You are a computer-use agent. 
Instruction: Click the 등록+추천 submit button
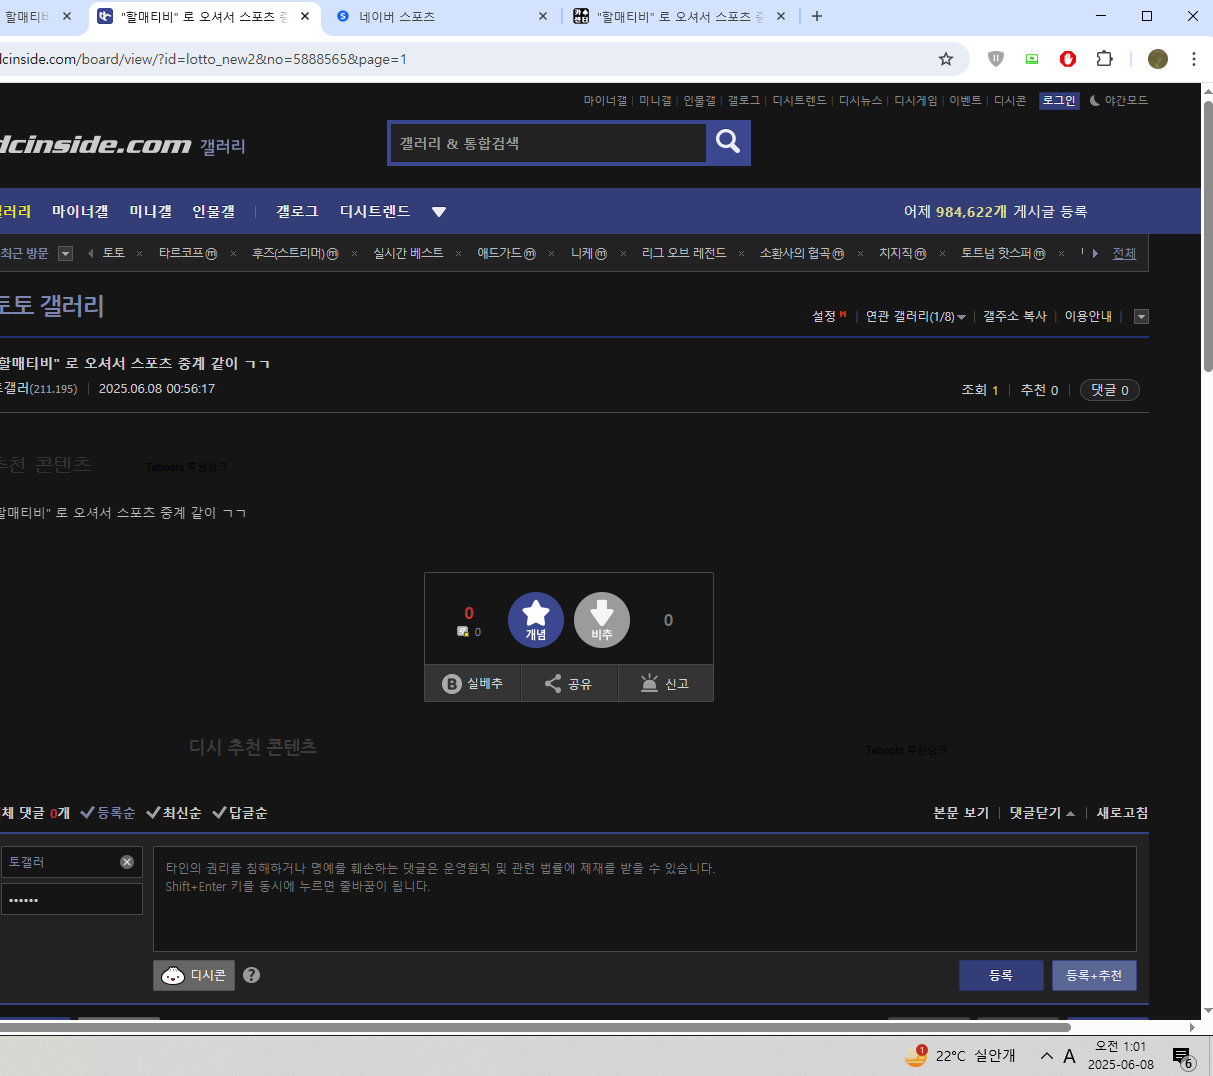(1093, 976)
